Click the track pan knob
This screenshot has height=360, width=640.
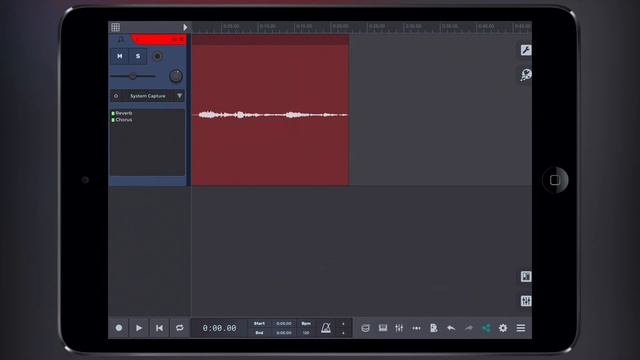[176, 76]
